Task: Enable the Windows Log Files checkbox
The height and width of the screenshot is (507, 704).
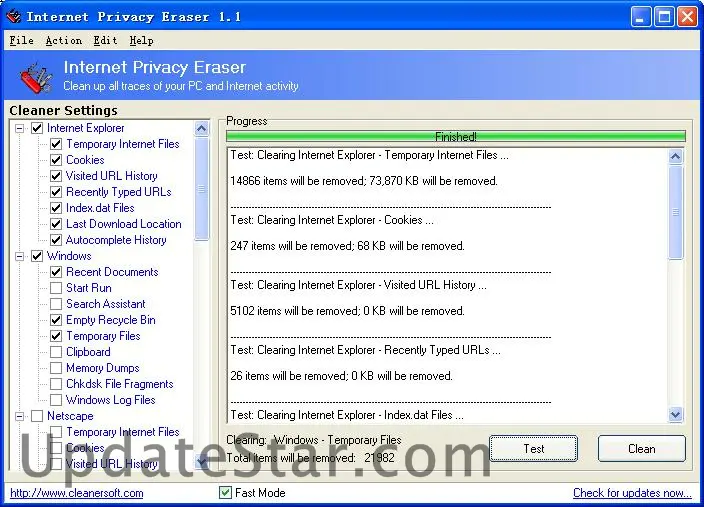Action: [56, 400]
